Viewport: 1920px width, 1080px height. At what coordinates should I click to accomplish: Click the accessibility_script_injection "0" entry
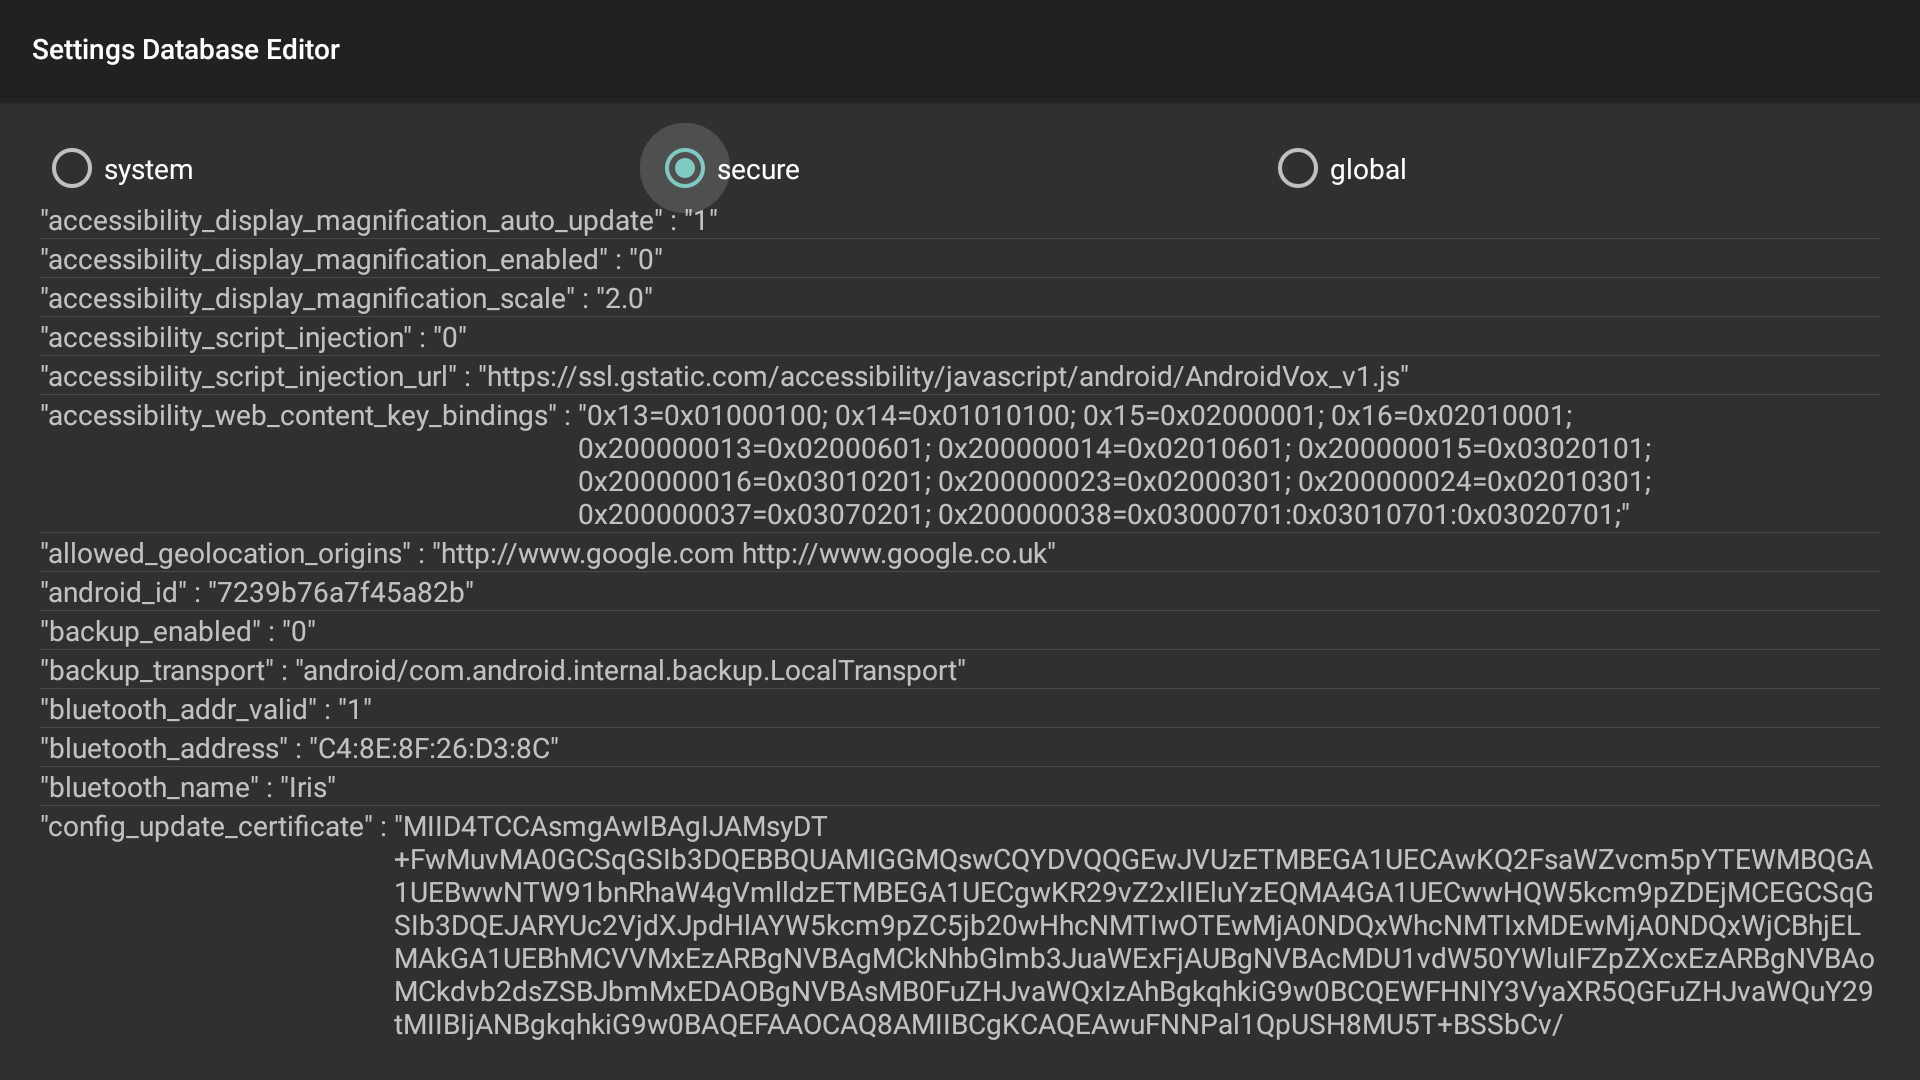(253, 338)
